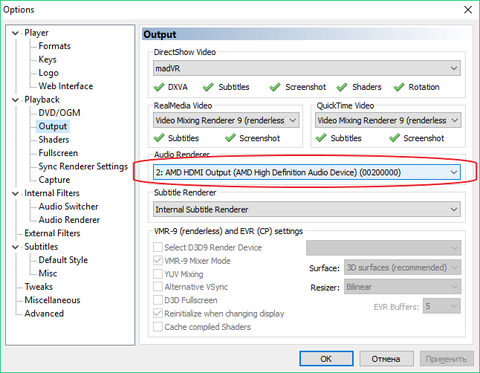The height and width of the screenshot is (373, 480).
Task: Open the Subtitle Renderer dropdown
Action: click(307, 209)
